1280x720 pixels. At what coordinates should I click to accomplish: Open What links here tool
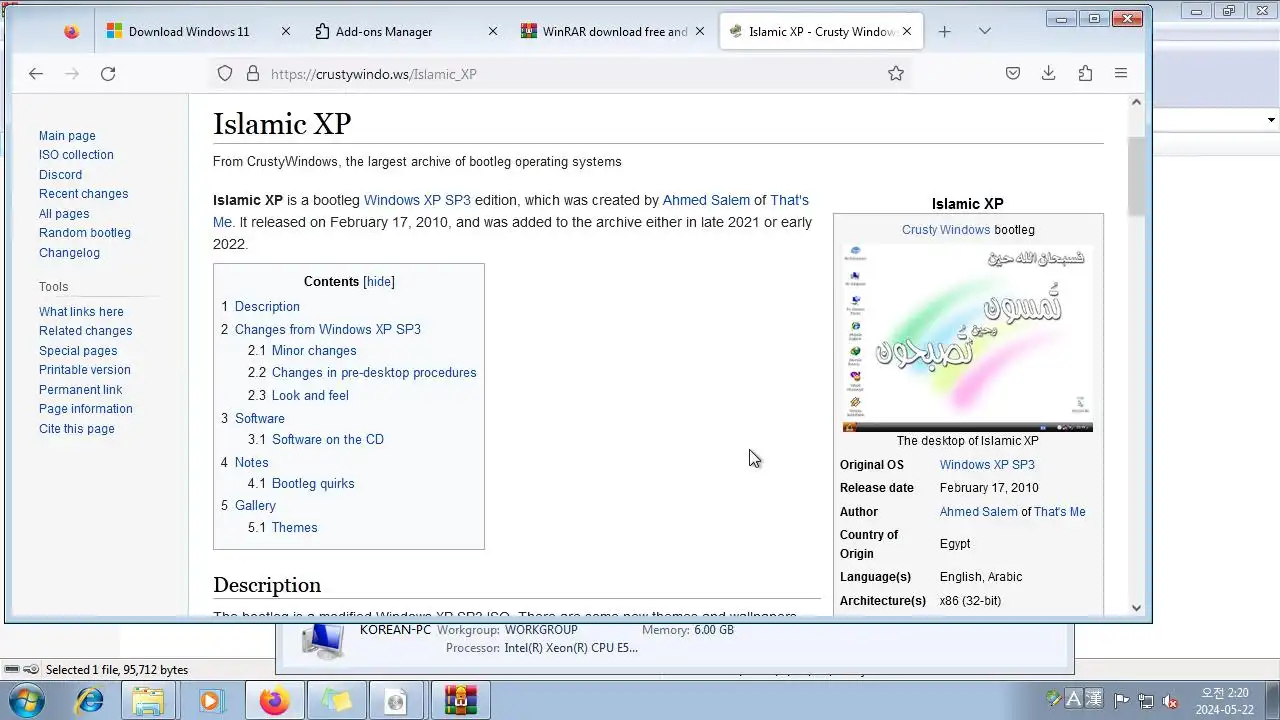(x=81, y=312)
